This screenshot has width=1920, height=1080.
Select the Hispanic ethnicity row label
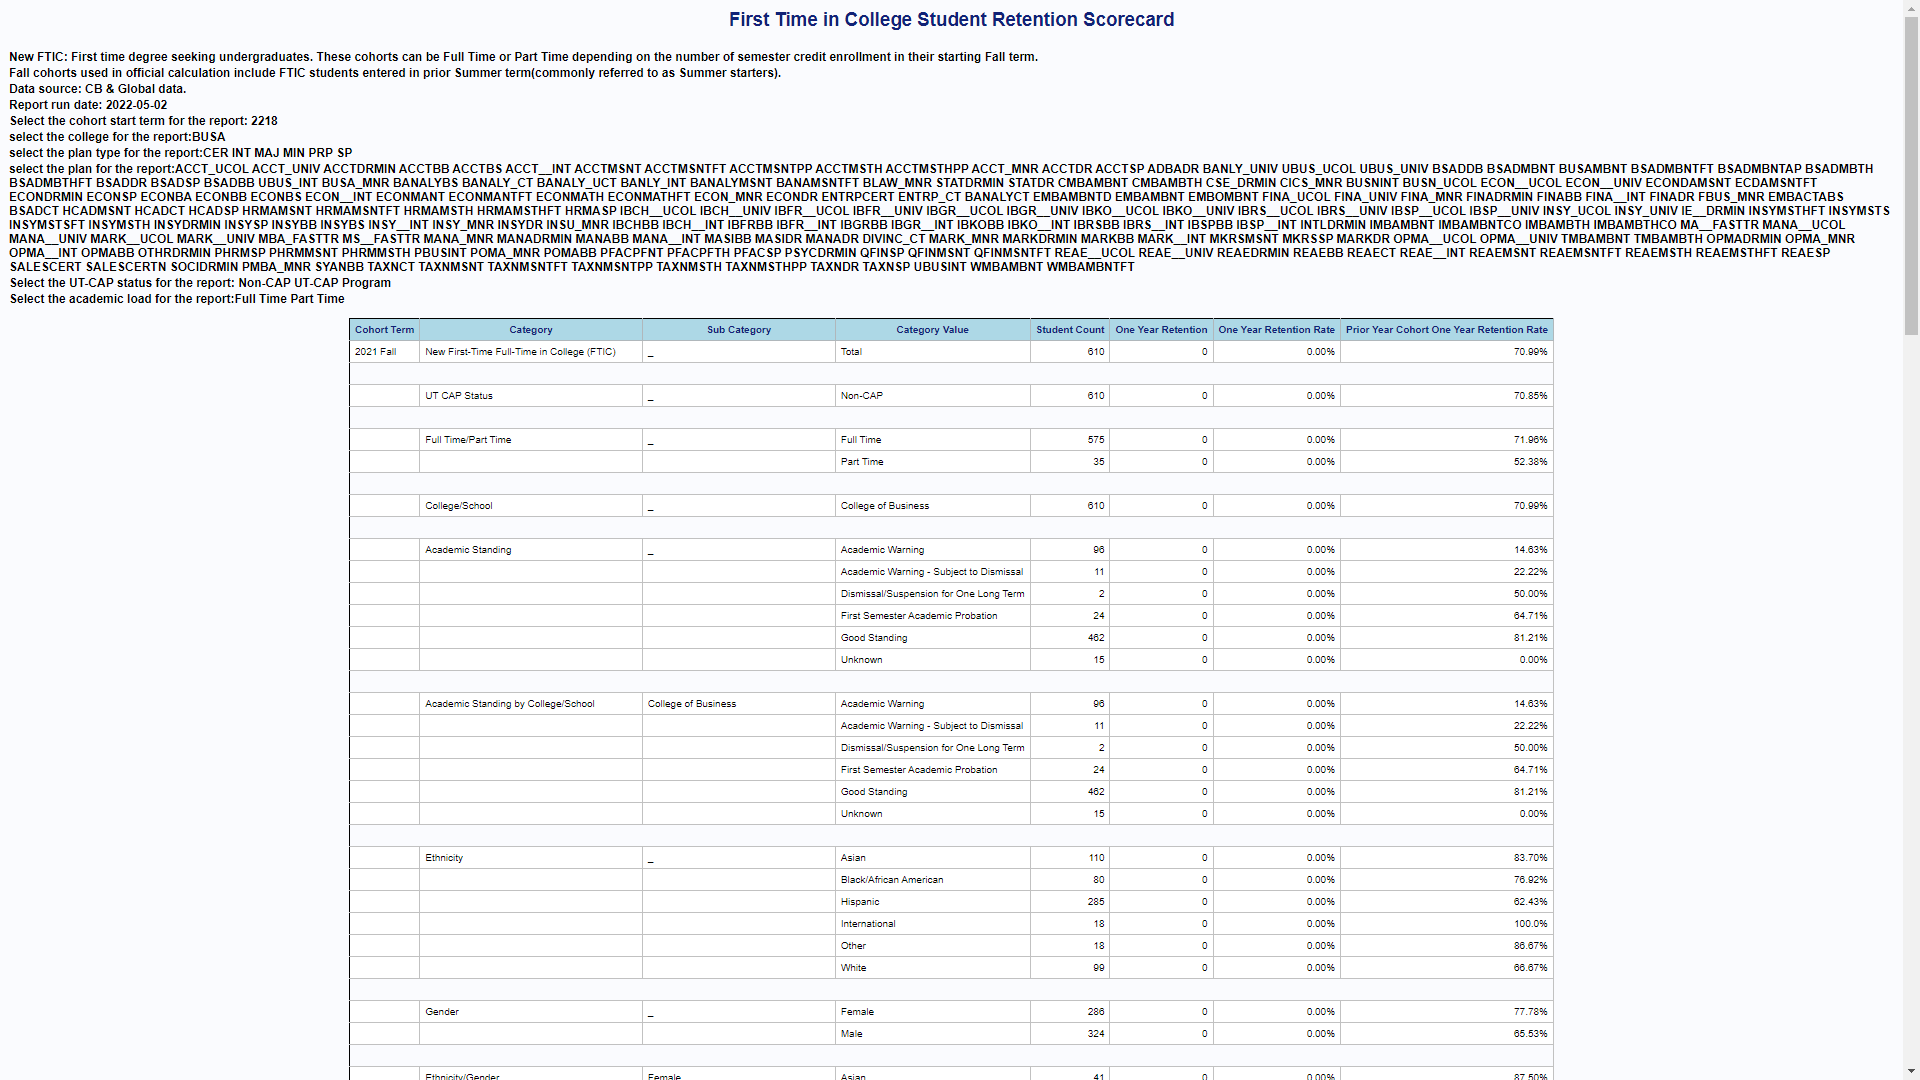[860, 902]
